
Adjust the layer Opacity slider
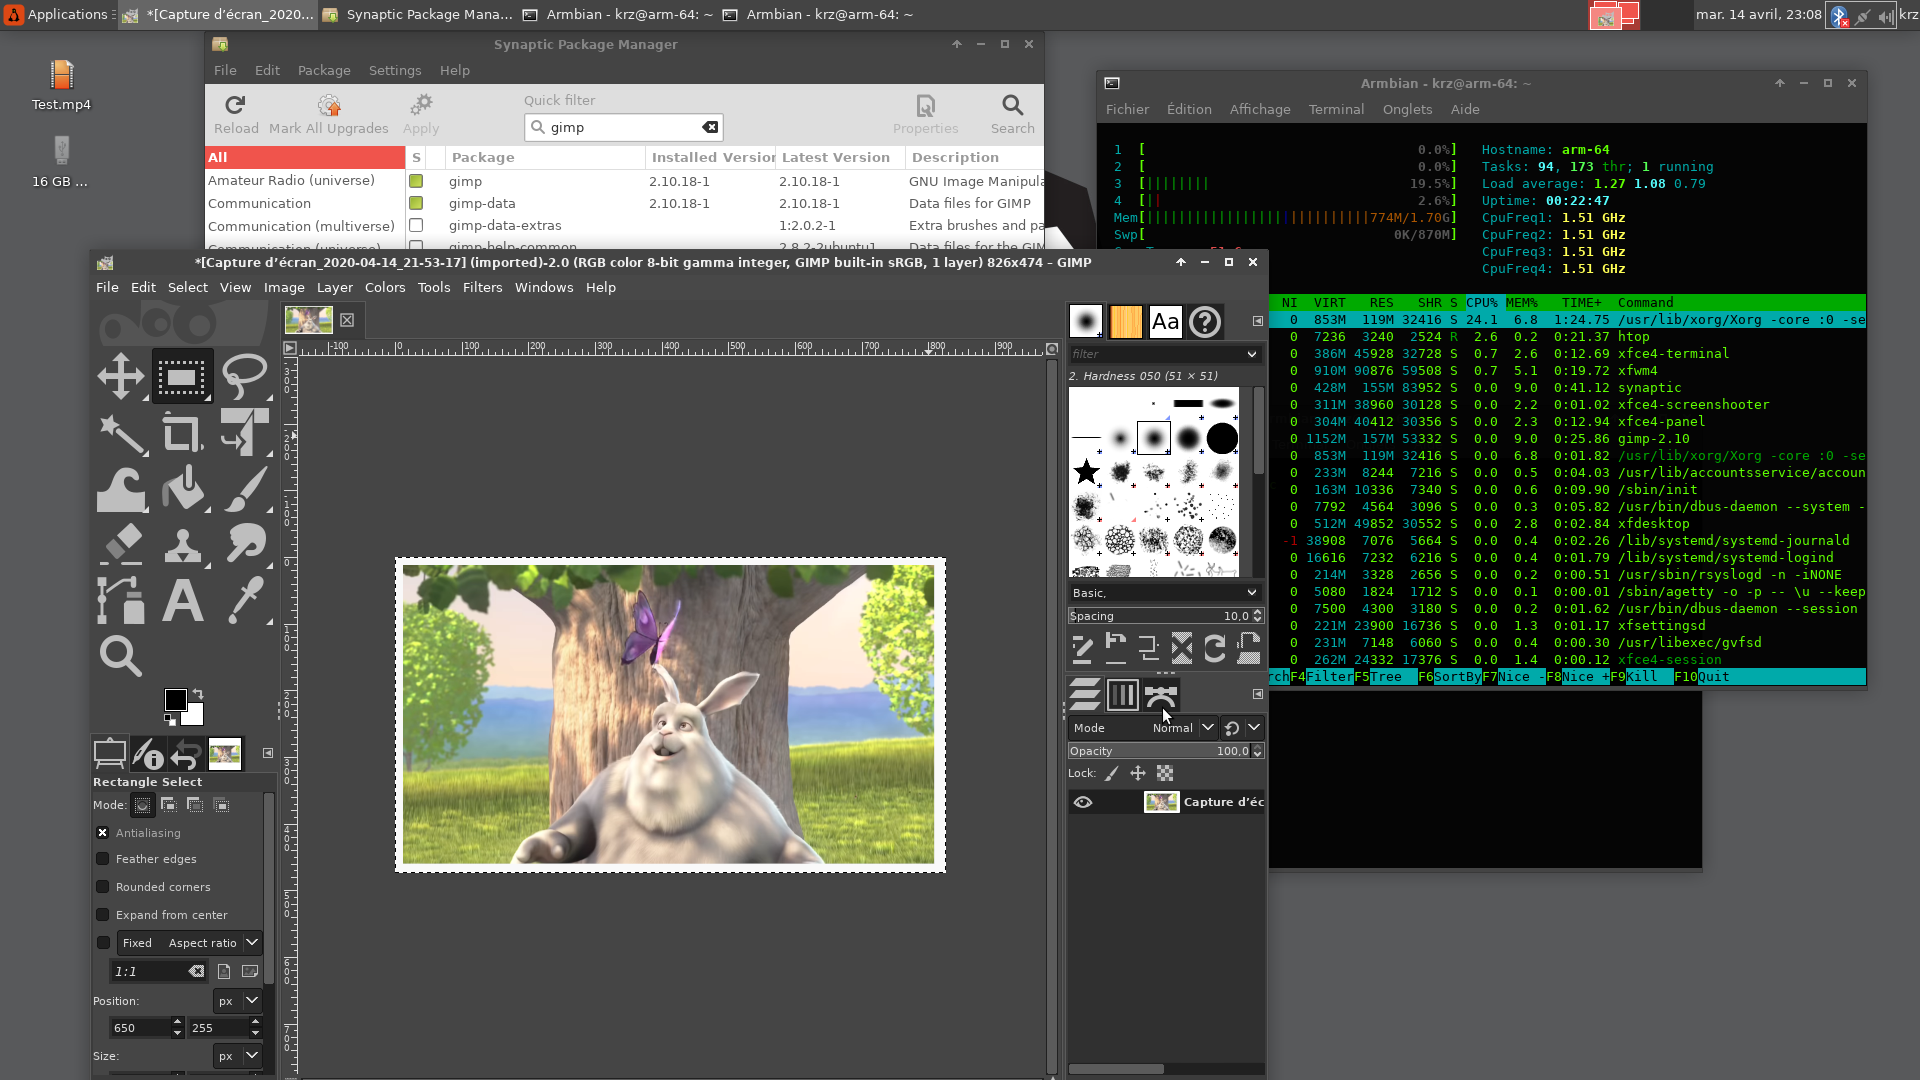coord(1160,751)
